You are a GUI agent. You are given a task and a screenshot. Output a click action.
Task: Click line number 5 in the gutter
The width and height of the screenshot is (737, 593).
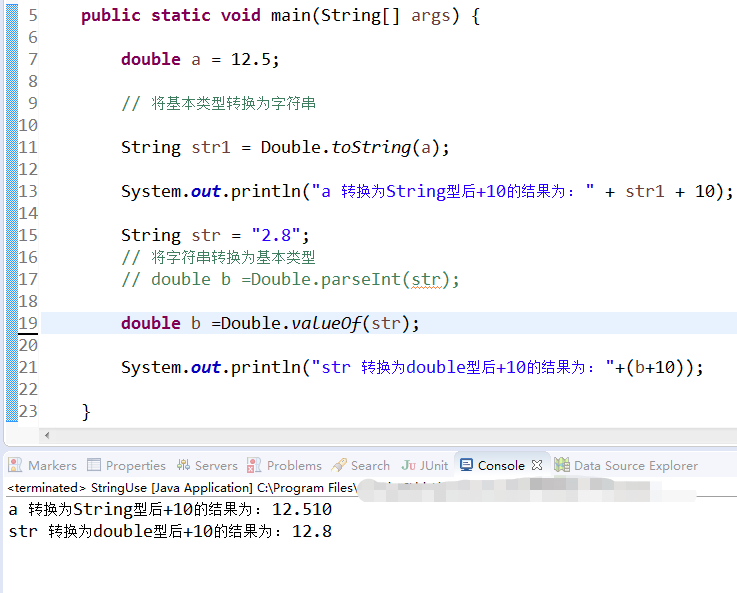32,16
